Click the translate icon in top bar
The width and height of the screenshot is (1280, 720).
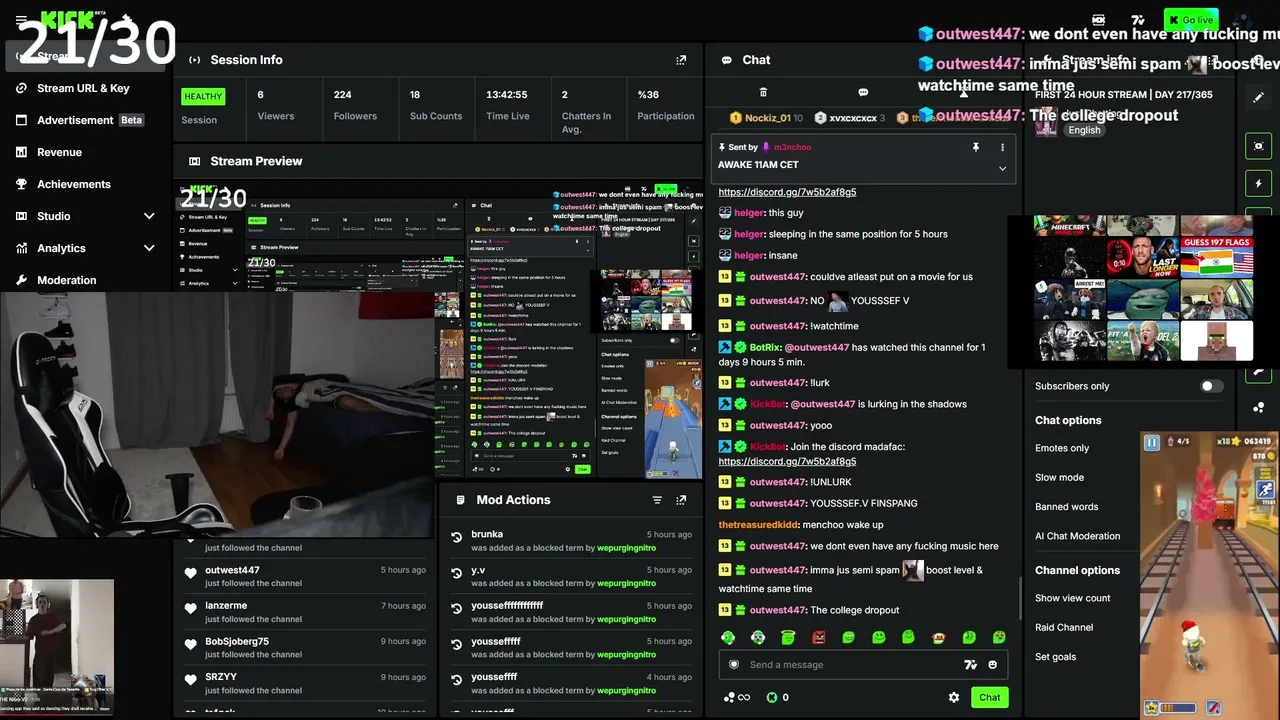point(1137,20)
